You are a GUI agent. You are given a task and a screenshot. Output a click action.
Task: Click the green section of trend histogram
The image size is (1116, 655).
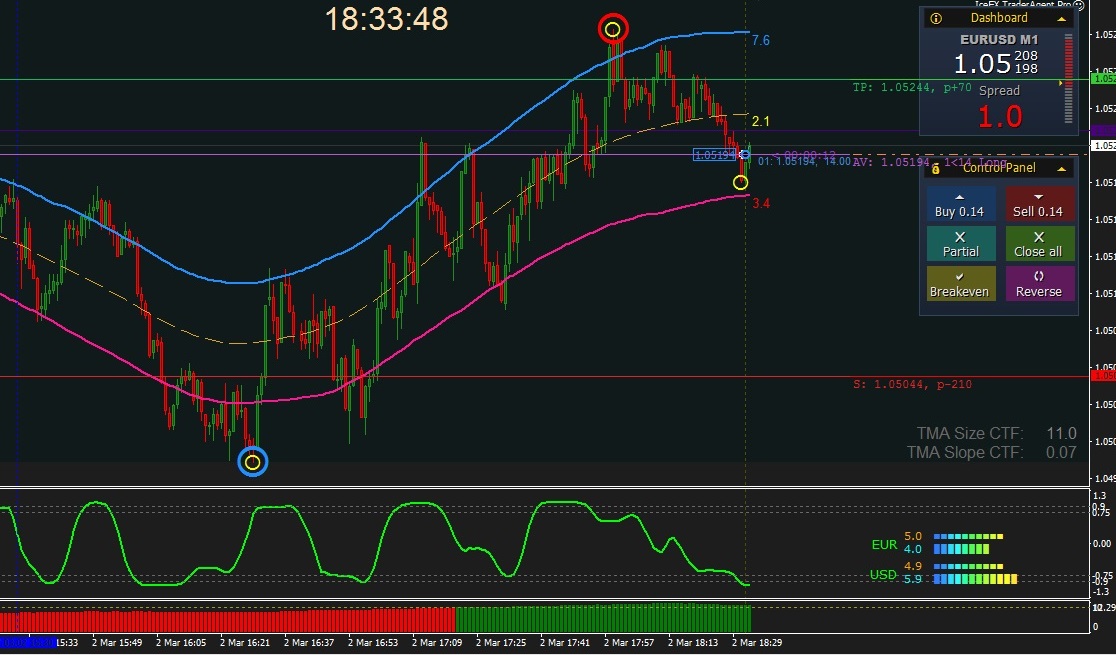point(603,619)
